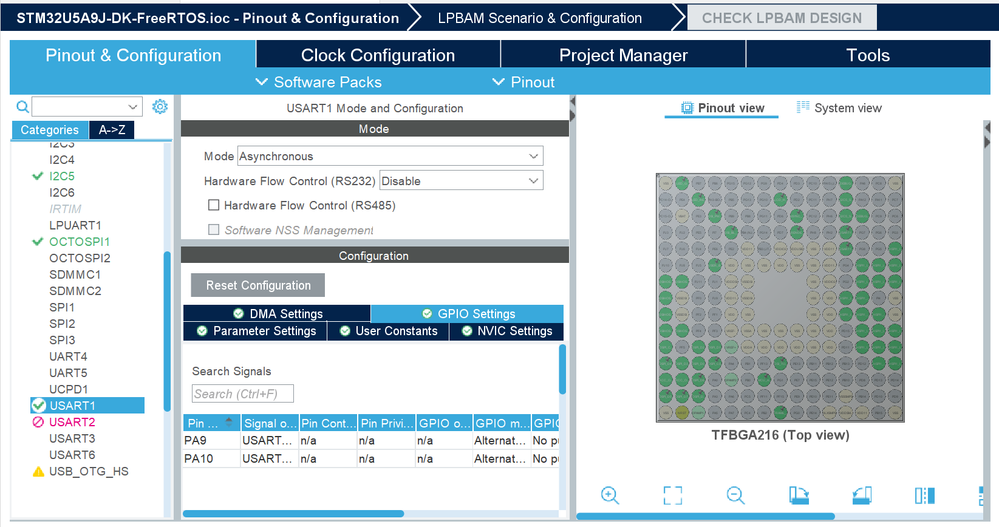Click the TFBGA216 chip package diagram
The height and width of the screenshot is (527, 999).
pos(780,298)
